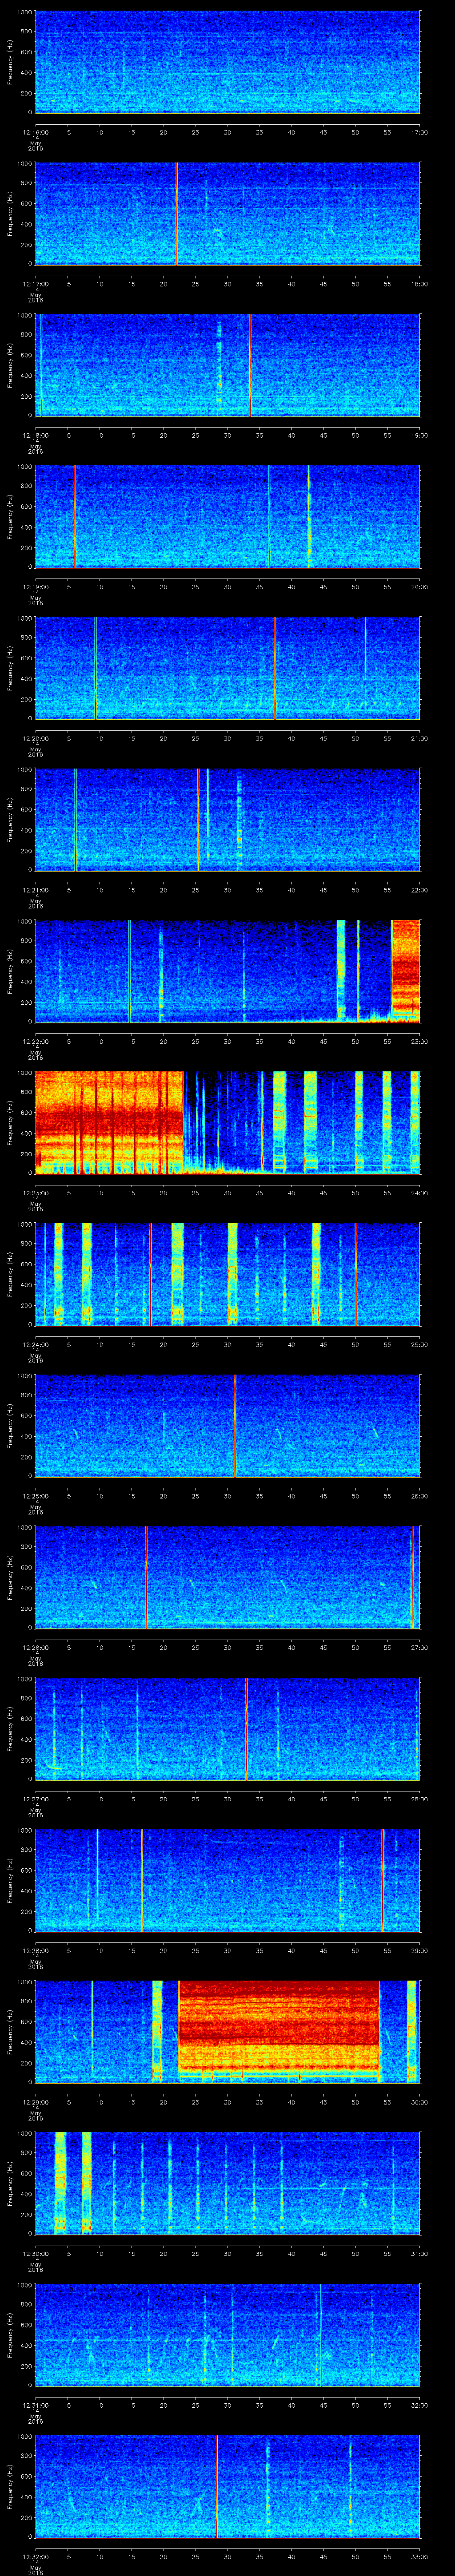
Task: Select the spectrogram panel starting at 12:16:00
Action: point(227,62)
